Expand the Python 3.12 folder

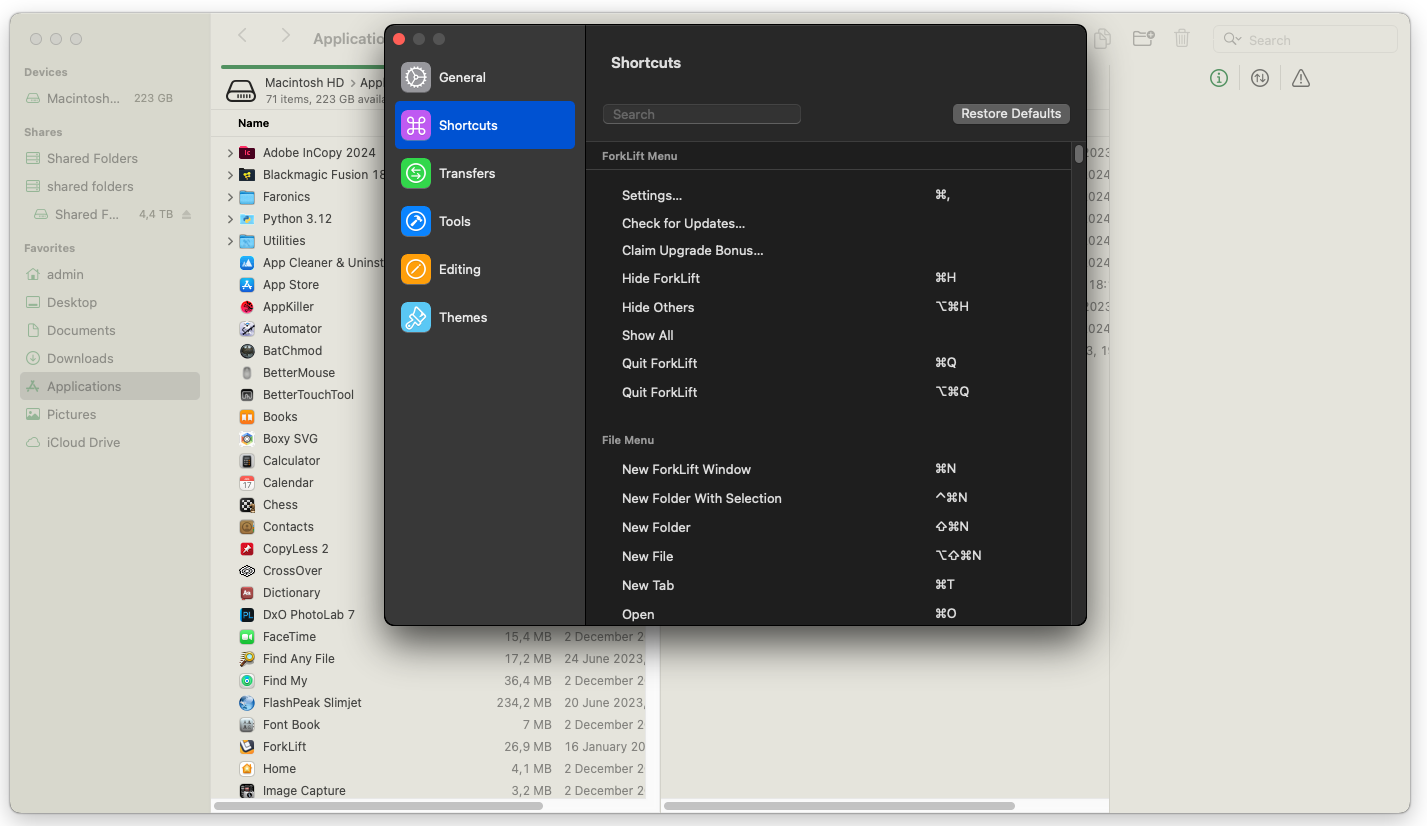(x=230, y=219)
